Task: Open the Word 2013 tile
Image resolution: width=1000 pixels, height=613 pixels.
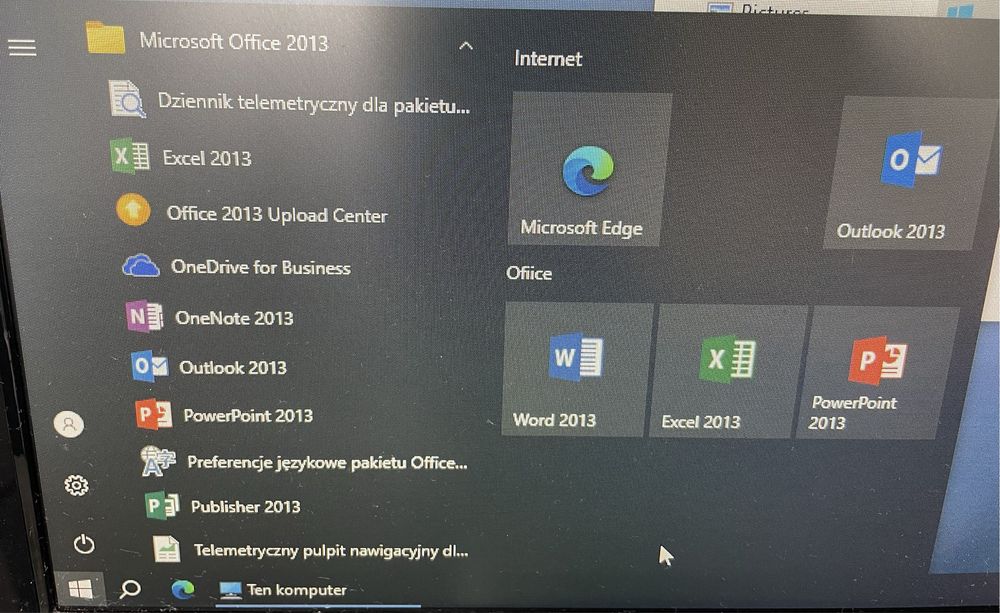Action: 577,369
